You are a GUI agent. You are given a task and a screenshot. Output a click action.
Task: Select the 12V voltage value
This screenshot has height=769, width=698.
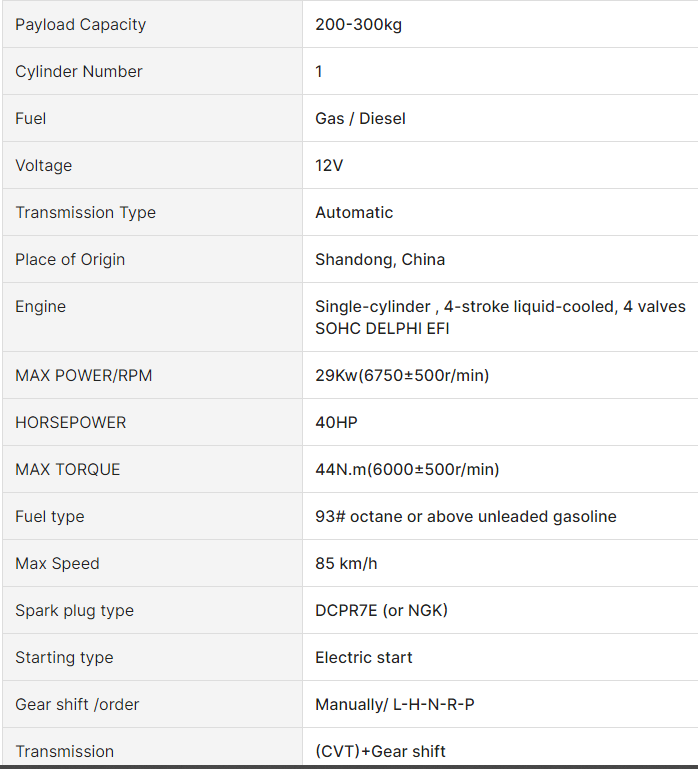[x=329, y=165]
